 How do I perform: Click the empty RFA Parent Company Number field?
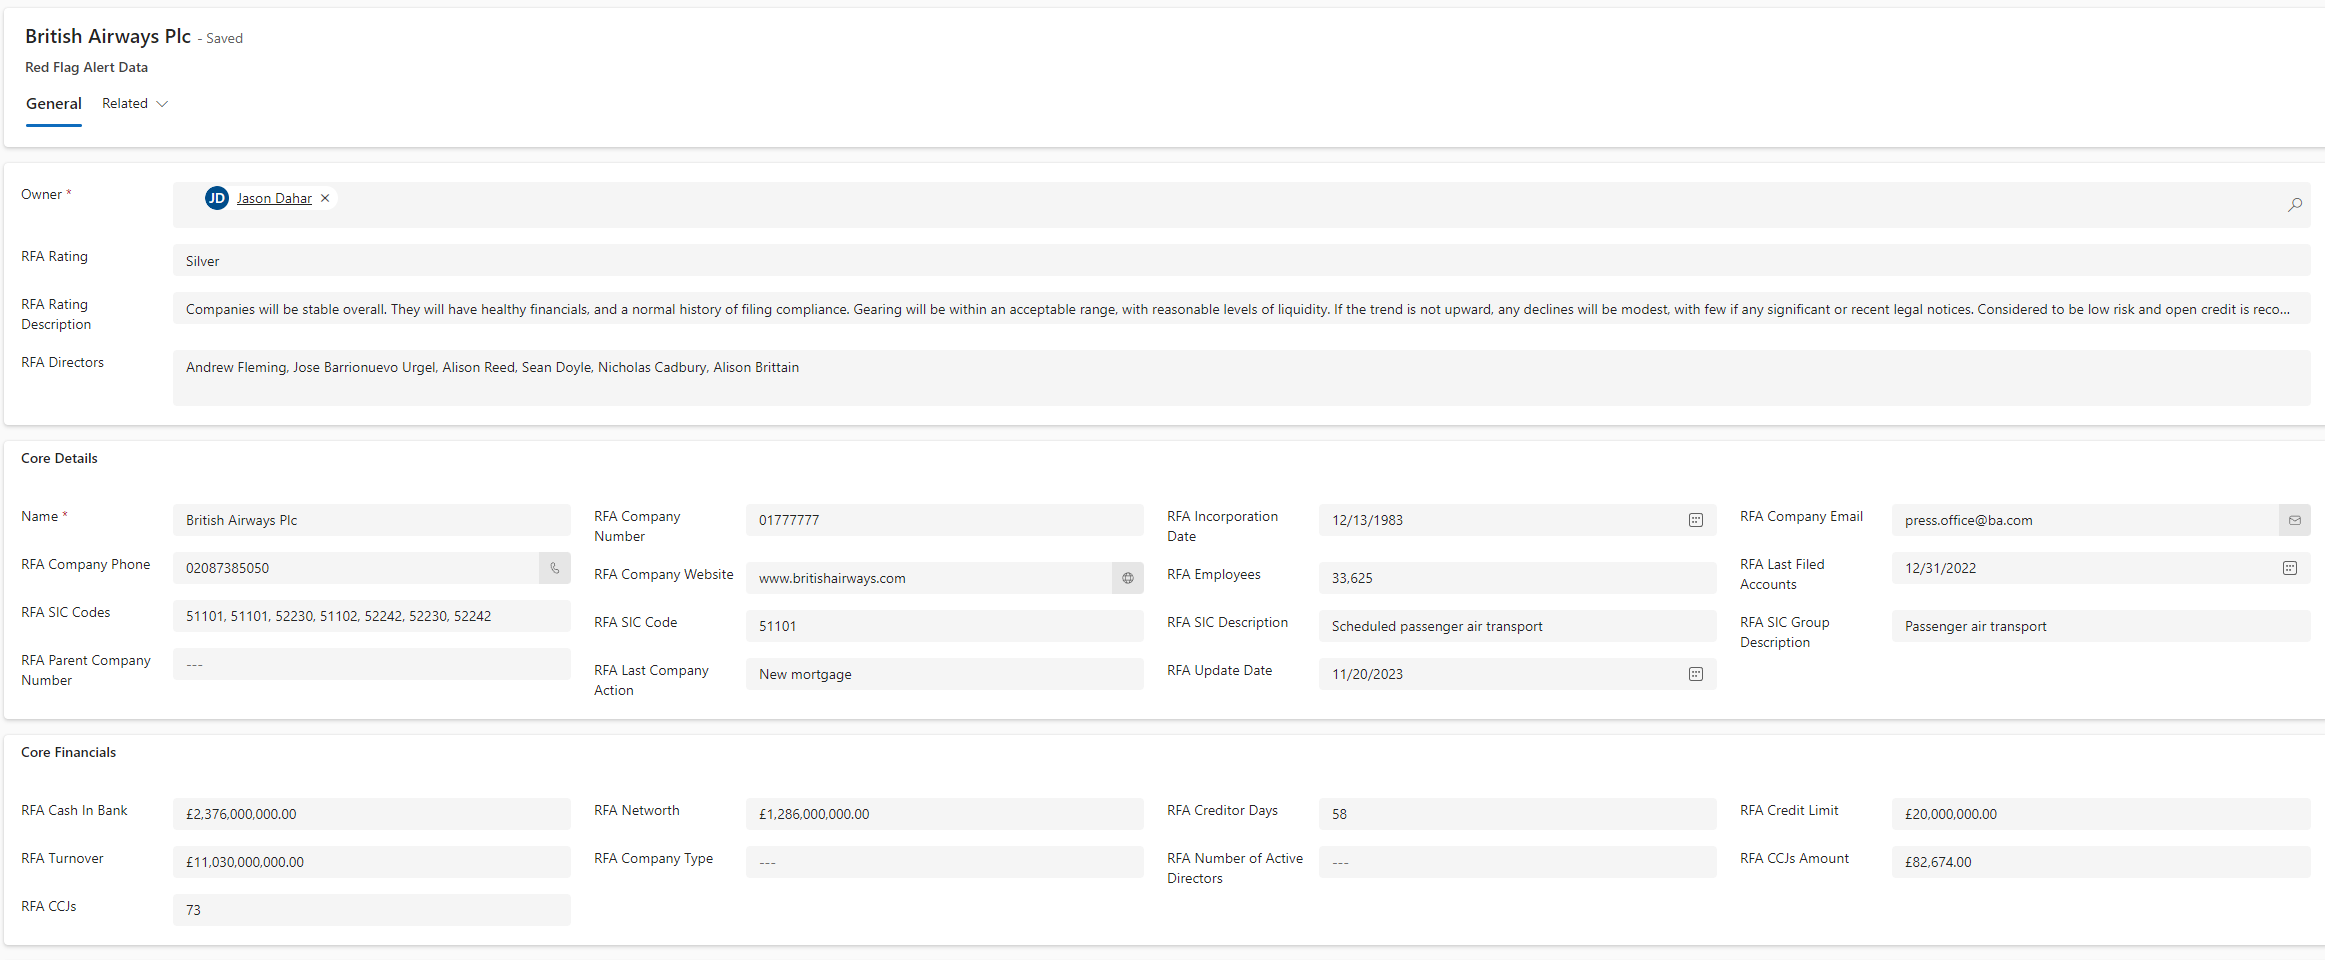point(372,664)
